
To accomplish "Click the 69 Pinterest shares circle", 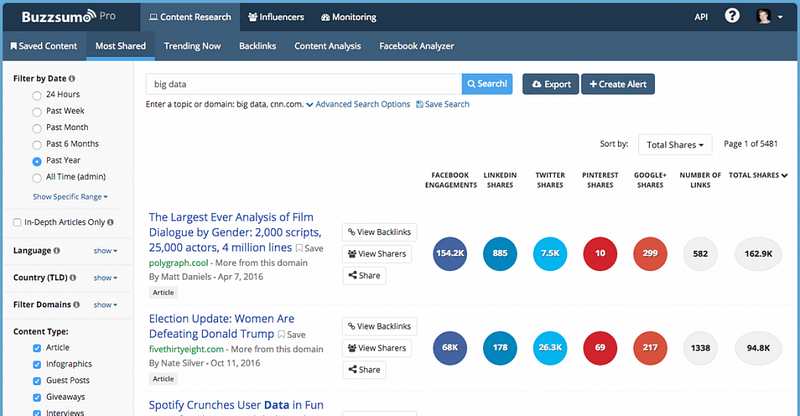I will click(600, 348).
